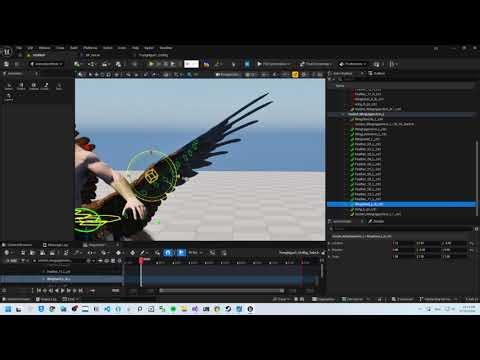Click the timeline horizontal range scrollbar
480x360 pixels.
click(222, 291)
